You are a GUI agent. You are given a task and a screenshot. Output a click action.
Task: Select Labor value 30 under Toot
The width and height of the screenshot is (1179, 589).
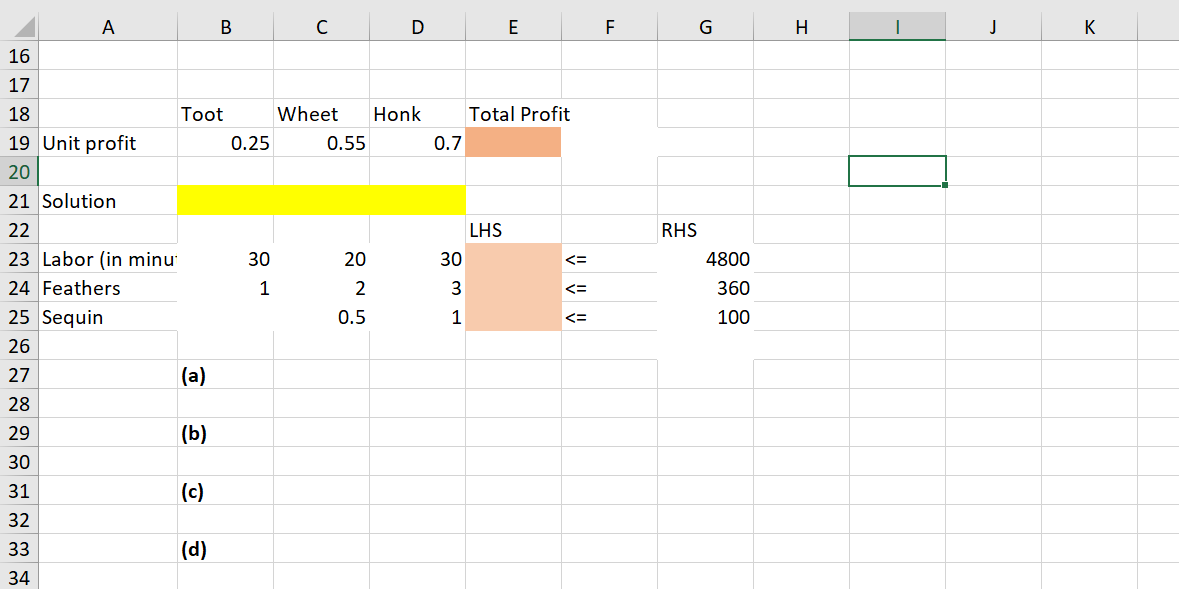[x=226, y=259]
